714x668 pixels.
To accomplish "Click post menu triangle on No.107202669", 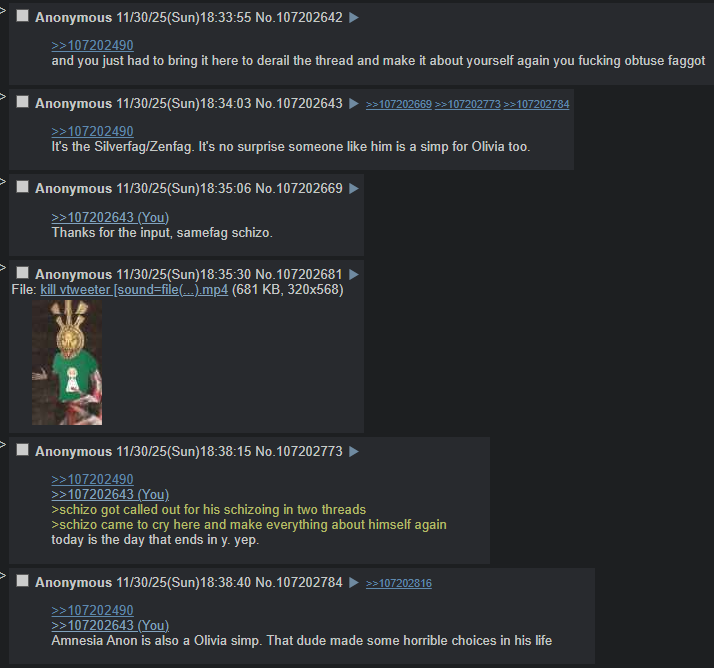I will 354,189.
